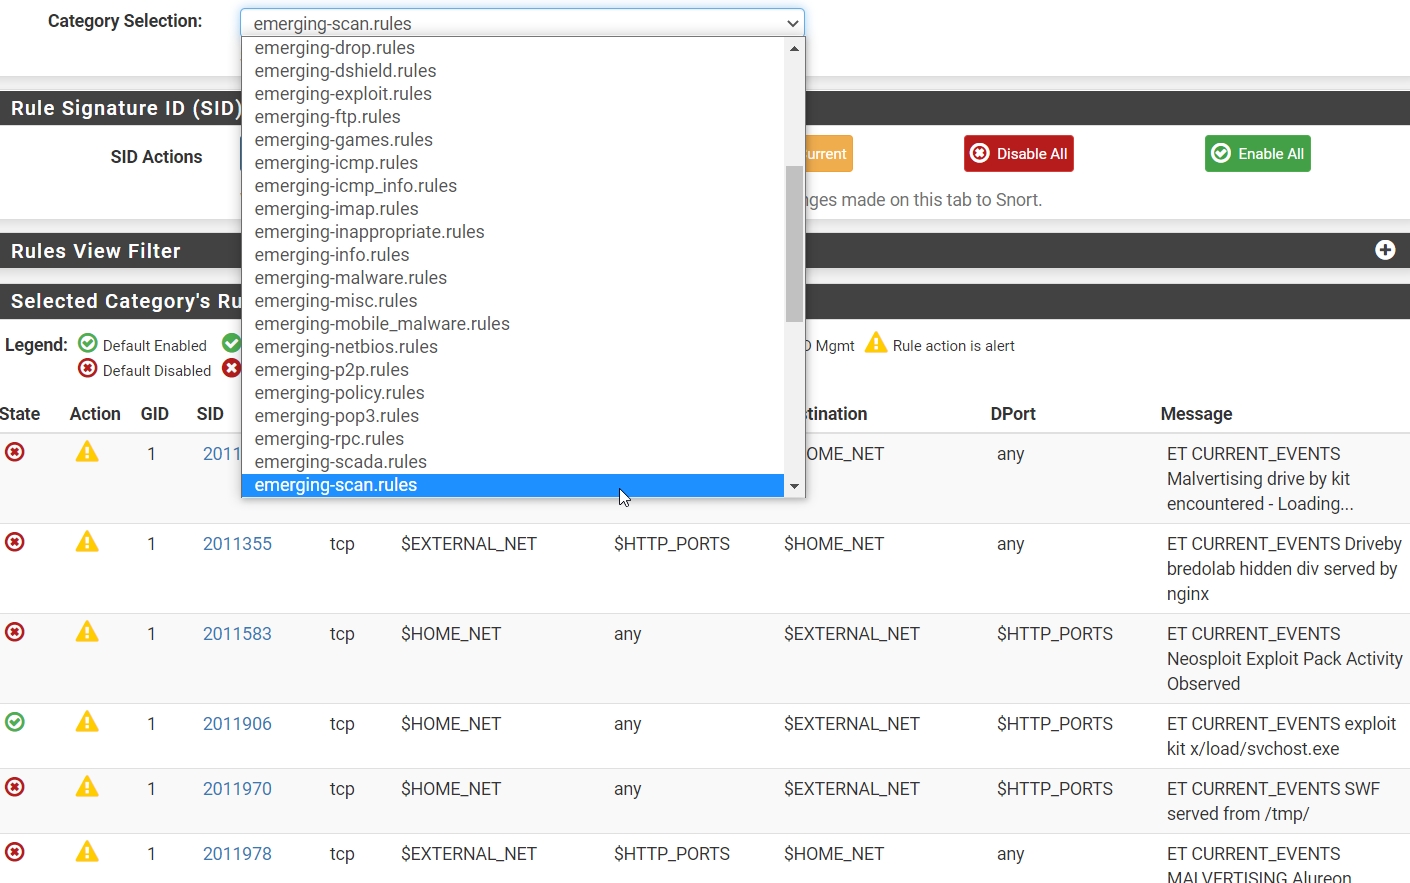Click the alert action icon for SID 2011583
Image resolution: width=1410 pixels, height=883 pixels.
(87, 632)
